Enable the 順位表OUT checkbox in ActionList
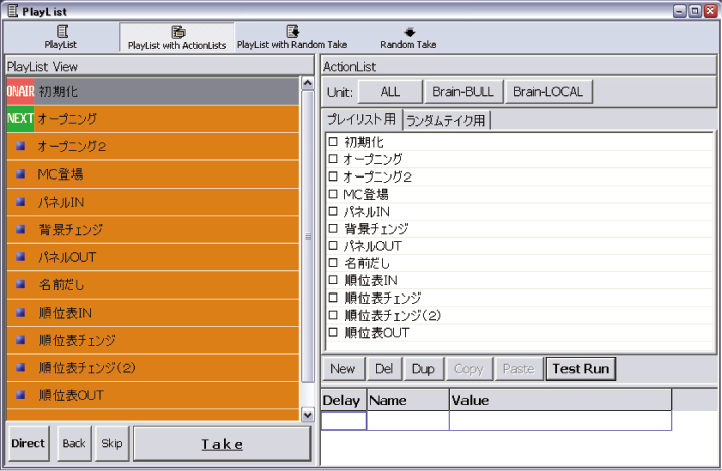Screen dimensions: 722x471 coord(333,333)
